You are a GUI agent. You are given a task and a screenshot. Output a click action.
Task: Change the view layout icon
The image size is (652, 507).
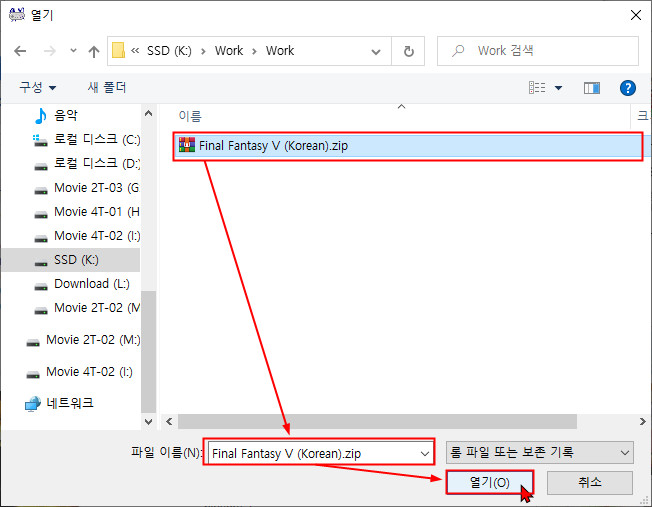pos(537,88)
